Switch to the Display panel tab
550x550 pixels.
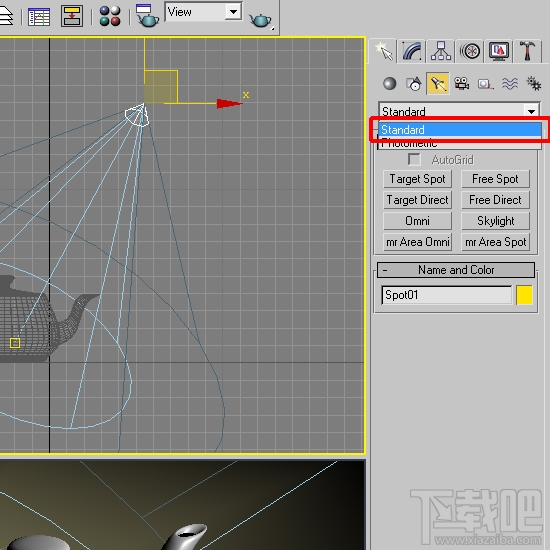click(499, 51)
